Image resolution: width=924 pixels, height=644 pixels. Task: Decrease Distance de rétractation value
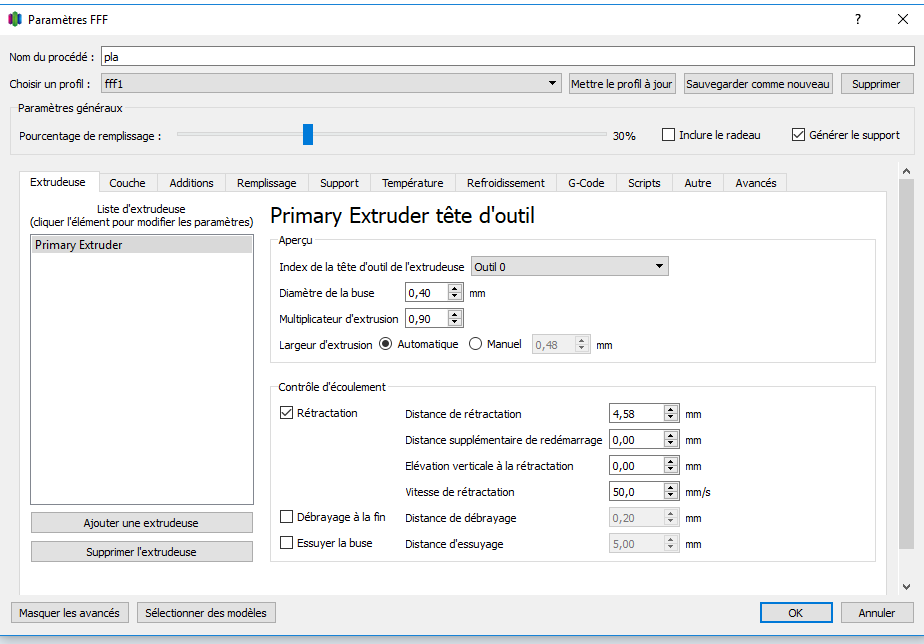671,418
